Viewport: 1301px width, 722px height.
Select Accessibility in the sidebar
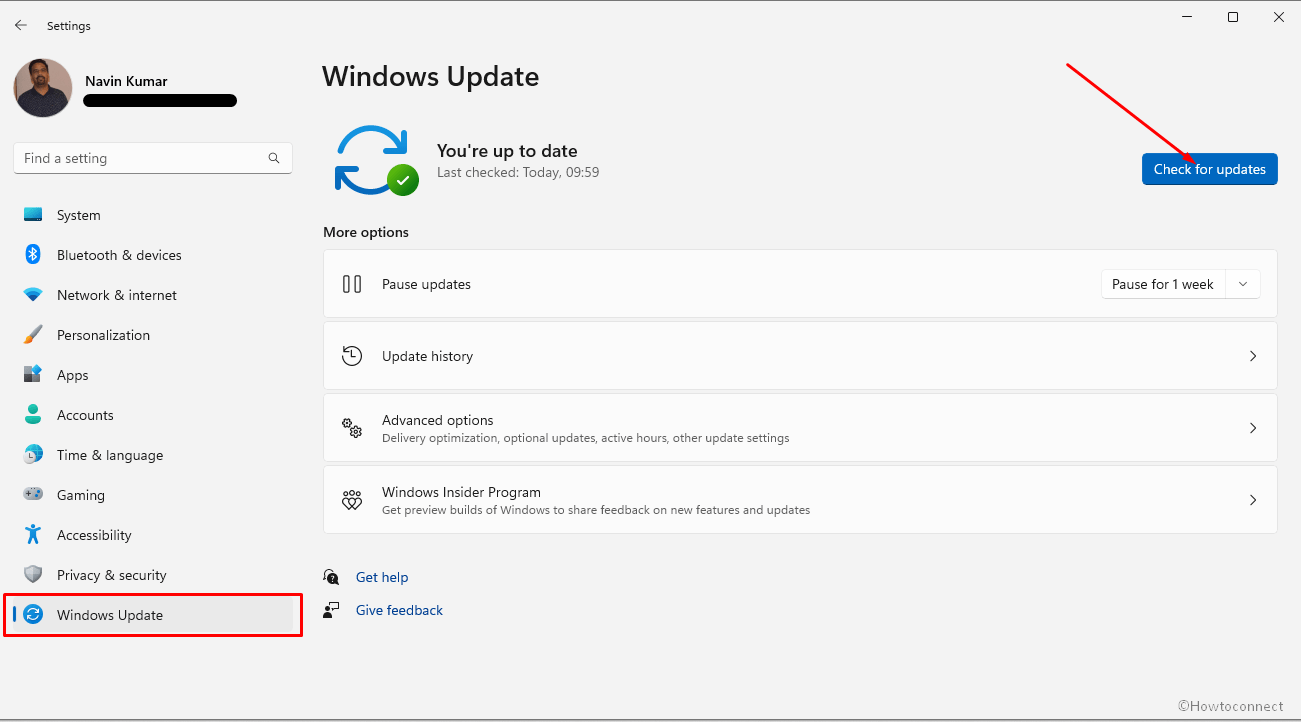[x=153, y=535]
